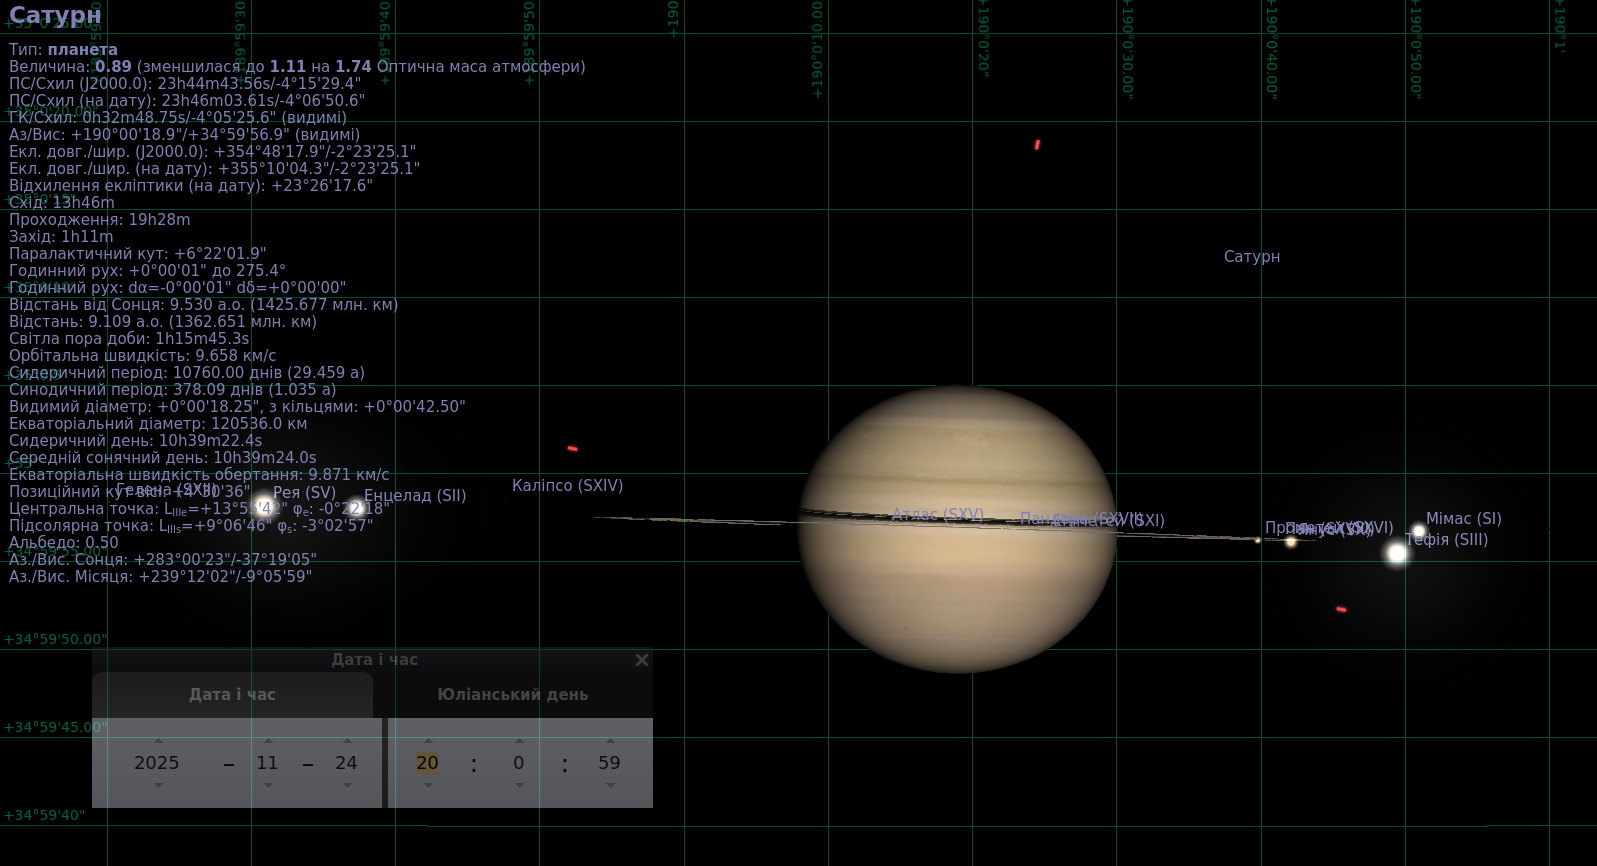
Task: Select the bright moon dot beside the Рея (SV) label
Action: 263,504
